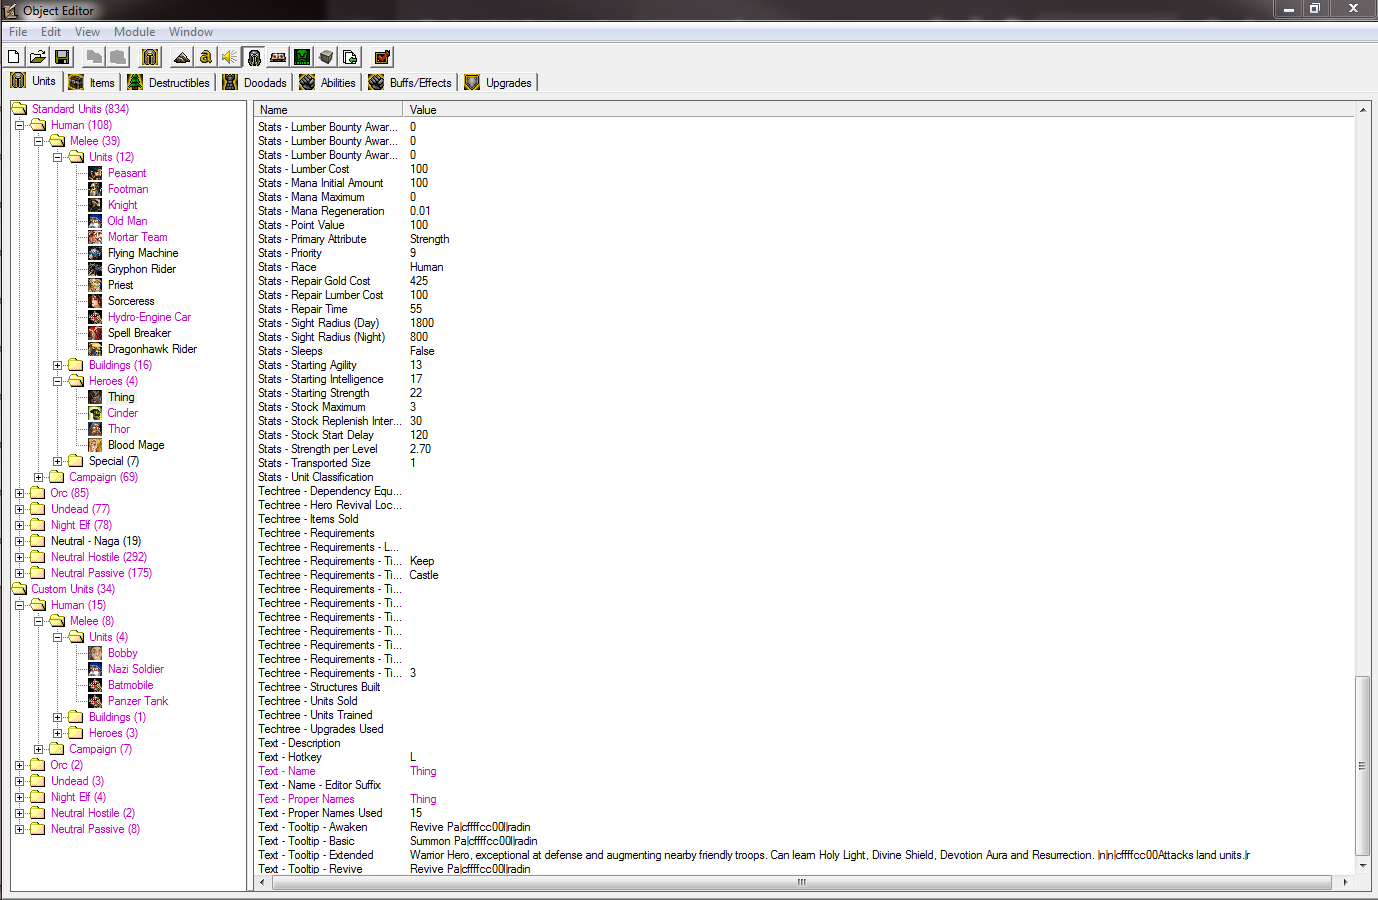Click the helmet New Custom Unit icon

(x=150, y=57)
